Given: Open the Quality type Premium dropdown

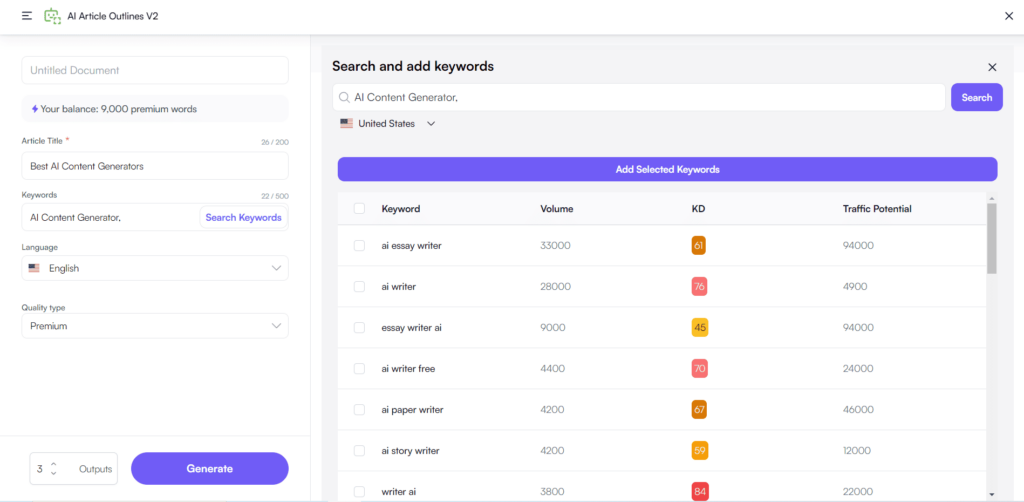Looking at the screenshot, I should pyautogui.click(x=155, y=326).
